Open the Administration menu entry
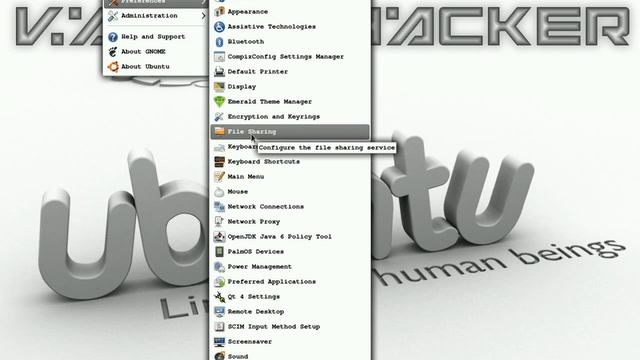Image resolution: width=640 pixels, height=360 pixels. coord(156,16)
